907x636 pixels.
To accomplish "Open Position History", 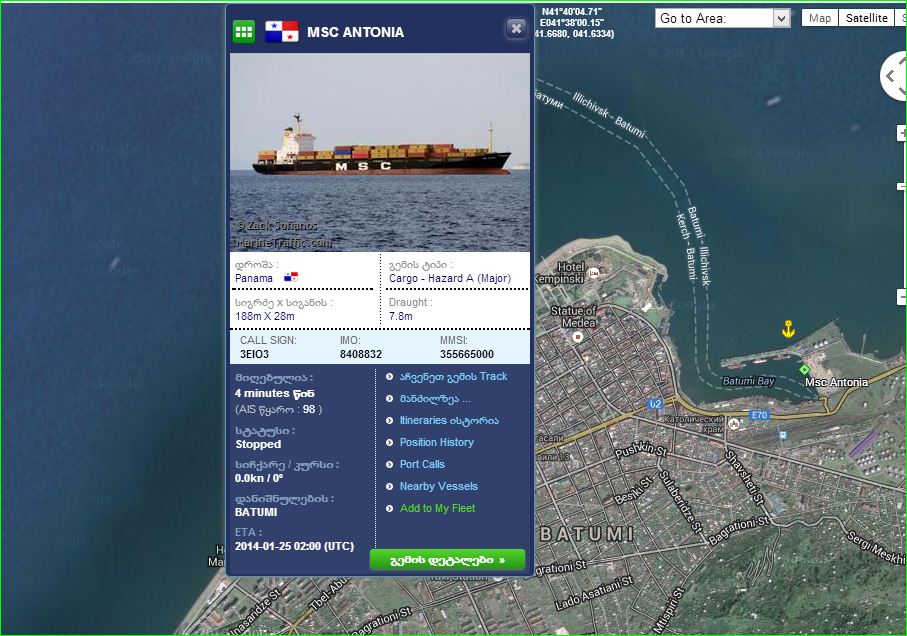I will pos(437,442).
